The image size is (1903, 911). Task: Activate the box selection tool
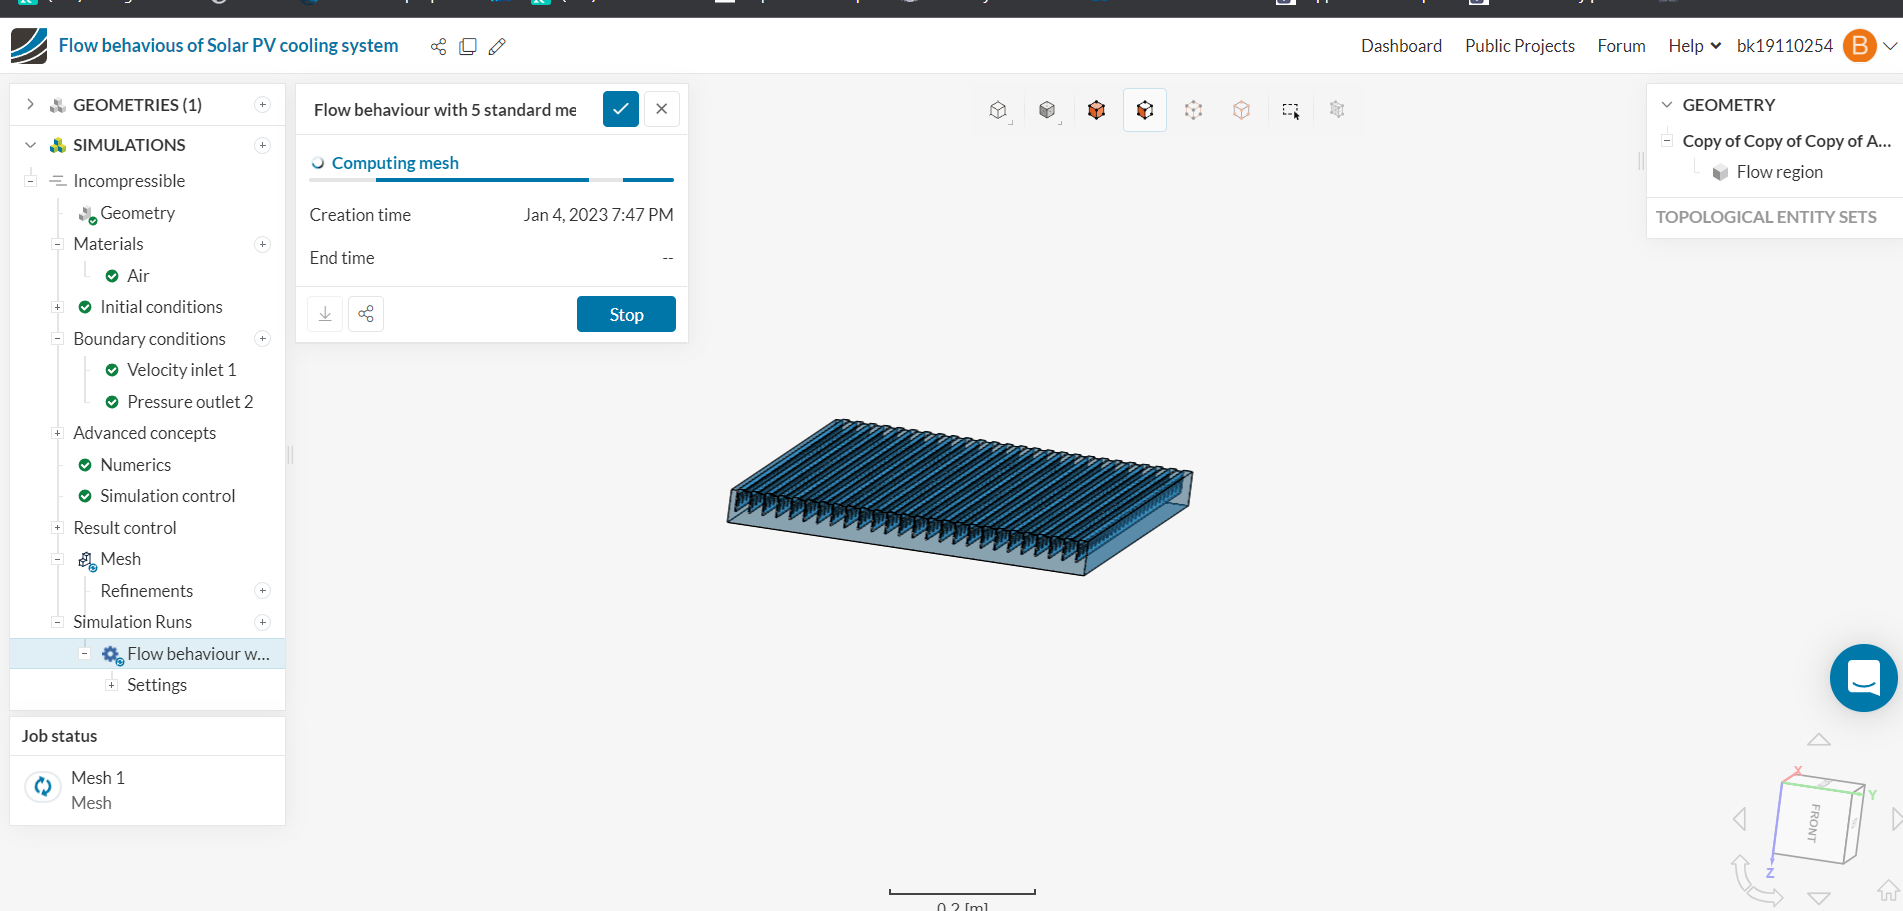(x=1290, y=110)
